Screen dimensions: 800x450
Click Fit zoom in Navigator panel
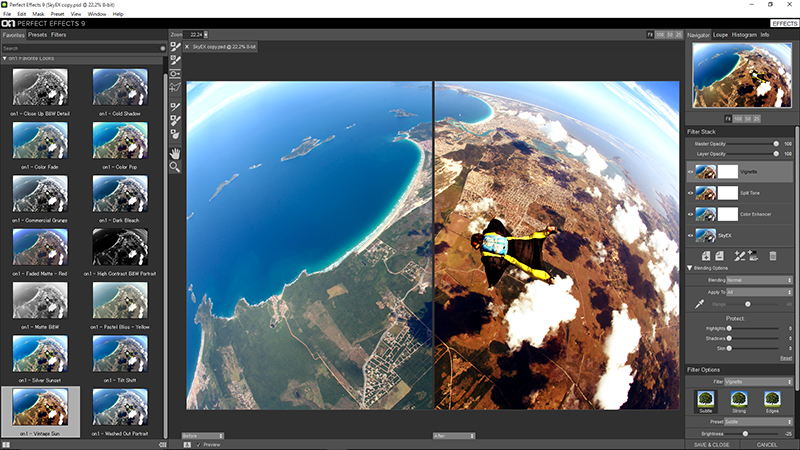coord(728,119)
